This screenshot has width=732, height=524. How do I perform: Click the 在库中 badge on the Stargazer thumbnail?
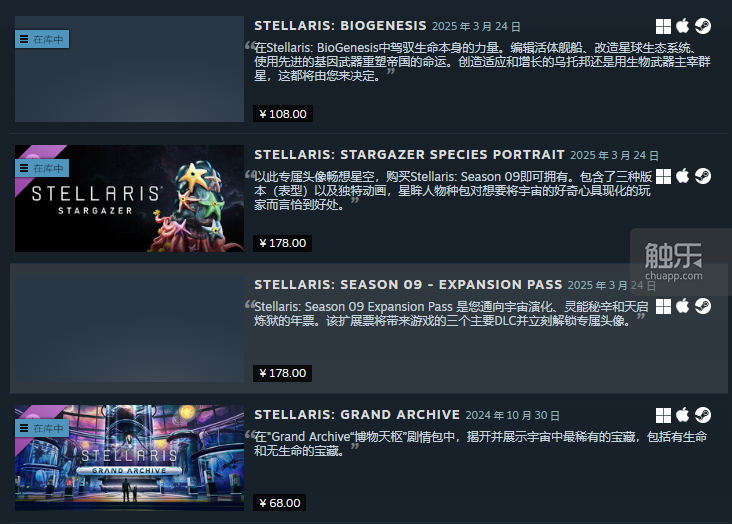point(42,168)
